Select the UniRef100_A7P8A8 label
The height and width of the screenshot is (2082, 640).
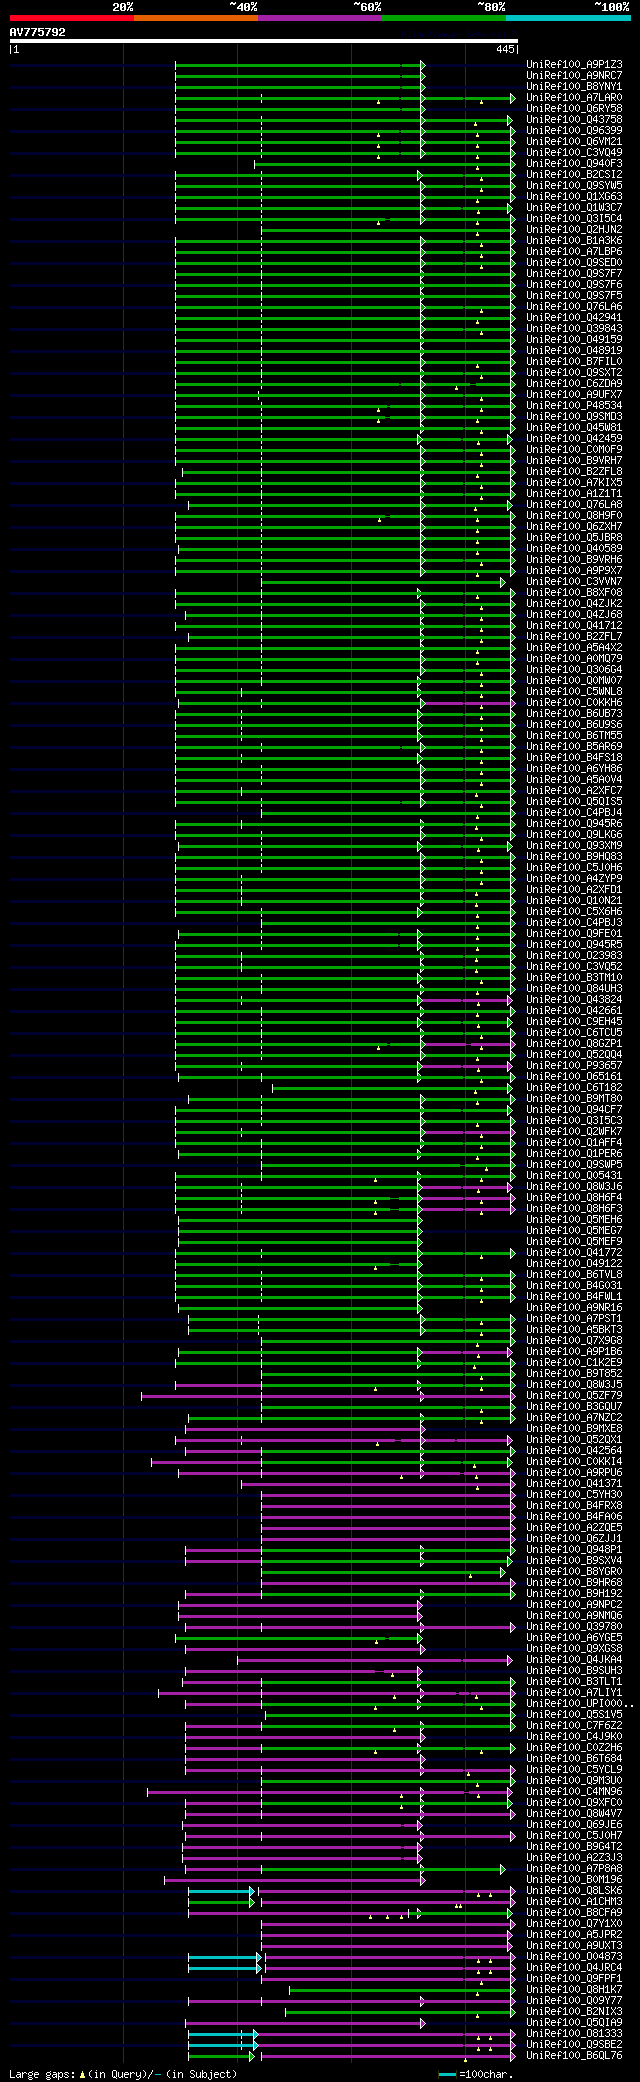(x=574, y=1868)
